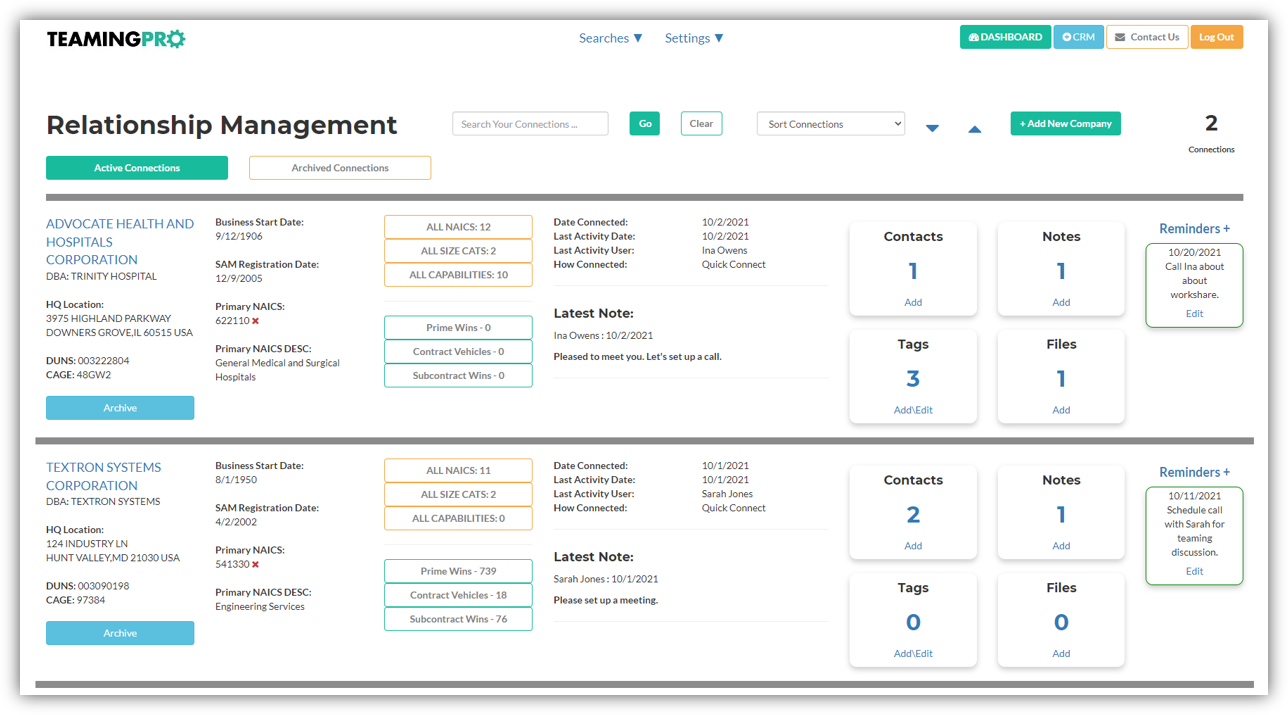Click Add New Company button

pyautogui.click(x=1066, y=124)
